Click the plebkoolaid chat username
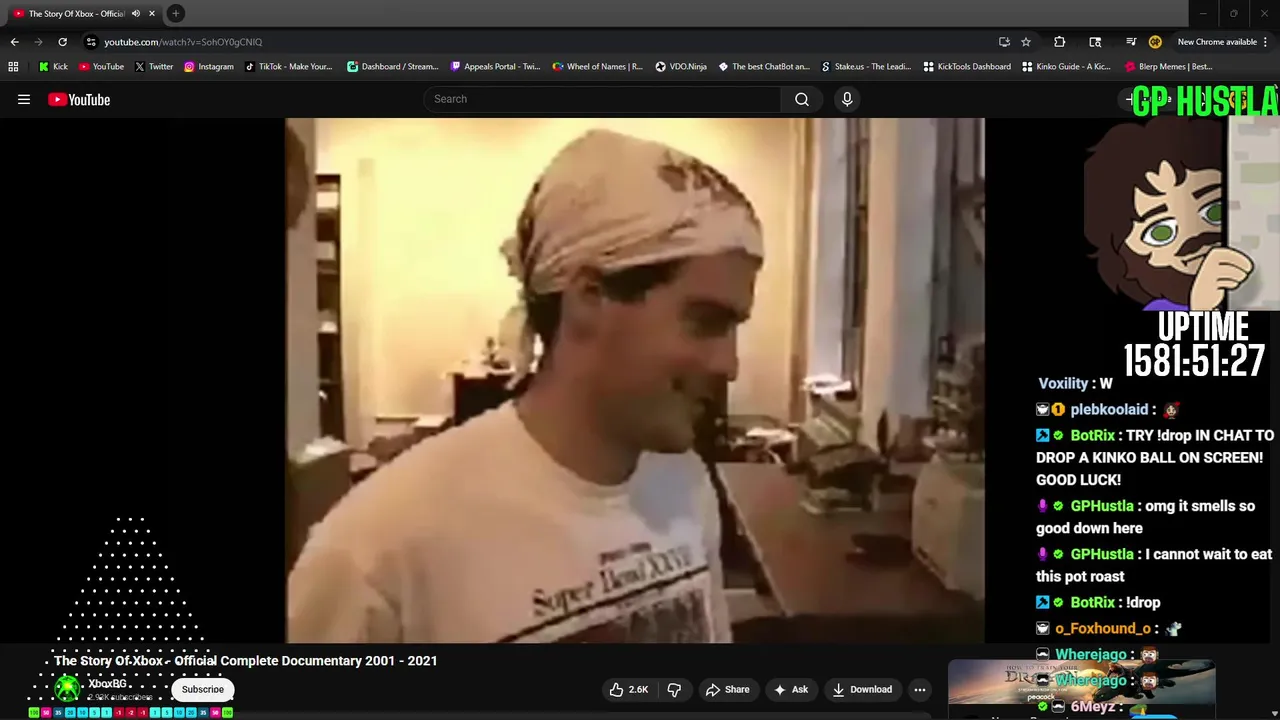Image resolution: width=1280 pixels, height=720 pixels. [x=1109, y=410]
